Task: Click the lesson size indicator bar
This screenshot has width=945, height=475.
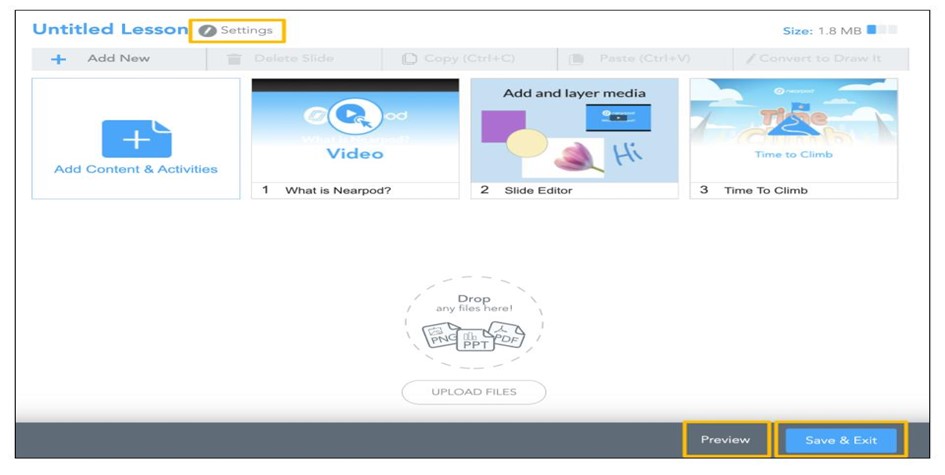Action: [x=882, y=30]
